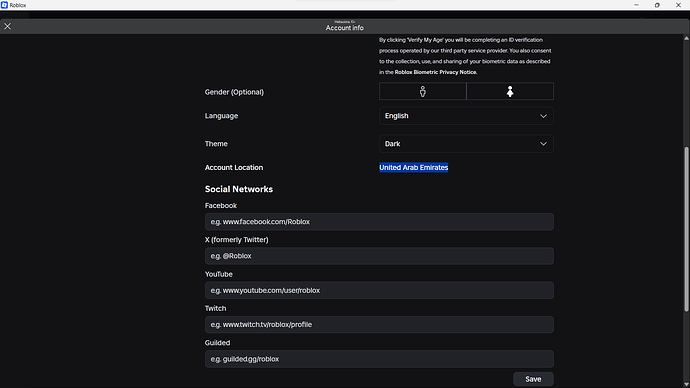Click the scrollbar up arrow
690x388 pixels.
(x=686, y=38)
